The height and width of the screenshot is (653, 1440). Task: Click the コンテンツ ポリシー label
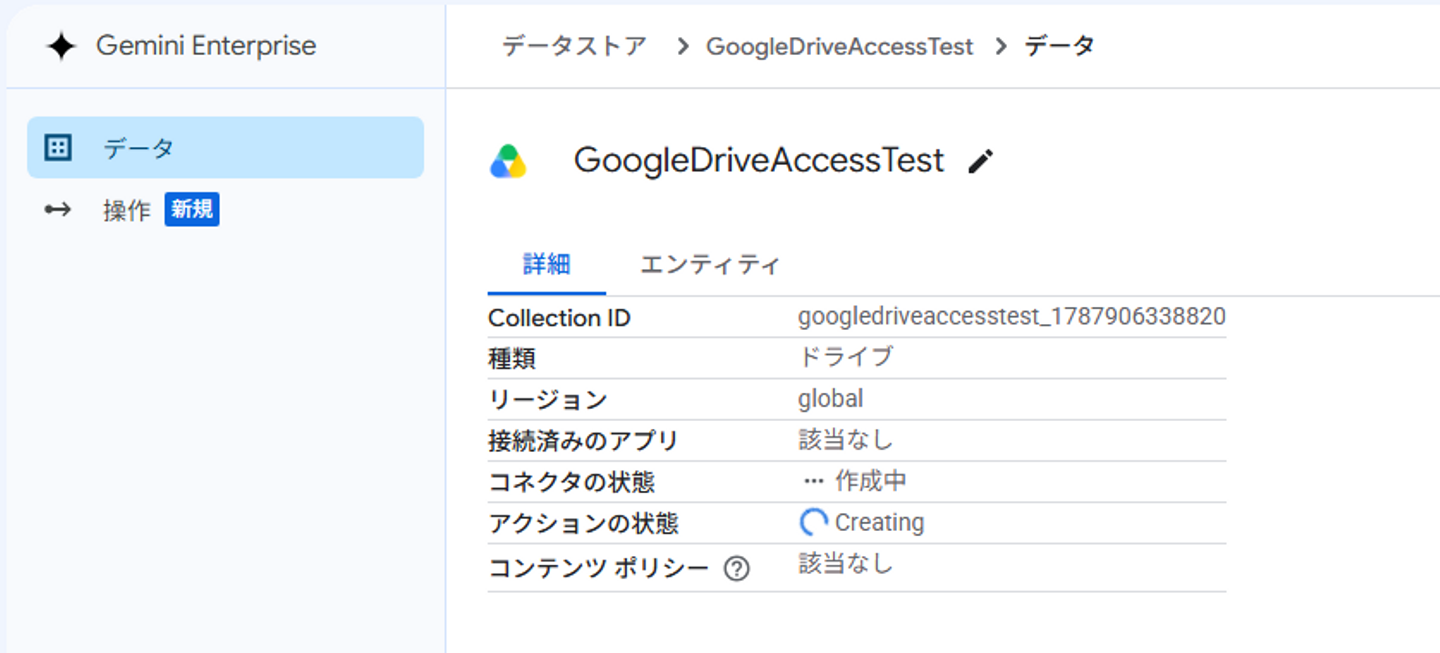(x=598, y=569)
